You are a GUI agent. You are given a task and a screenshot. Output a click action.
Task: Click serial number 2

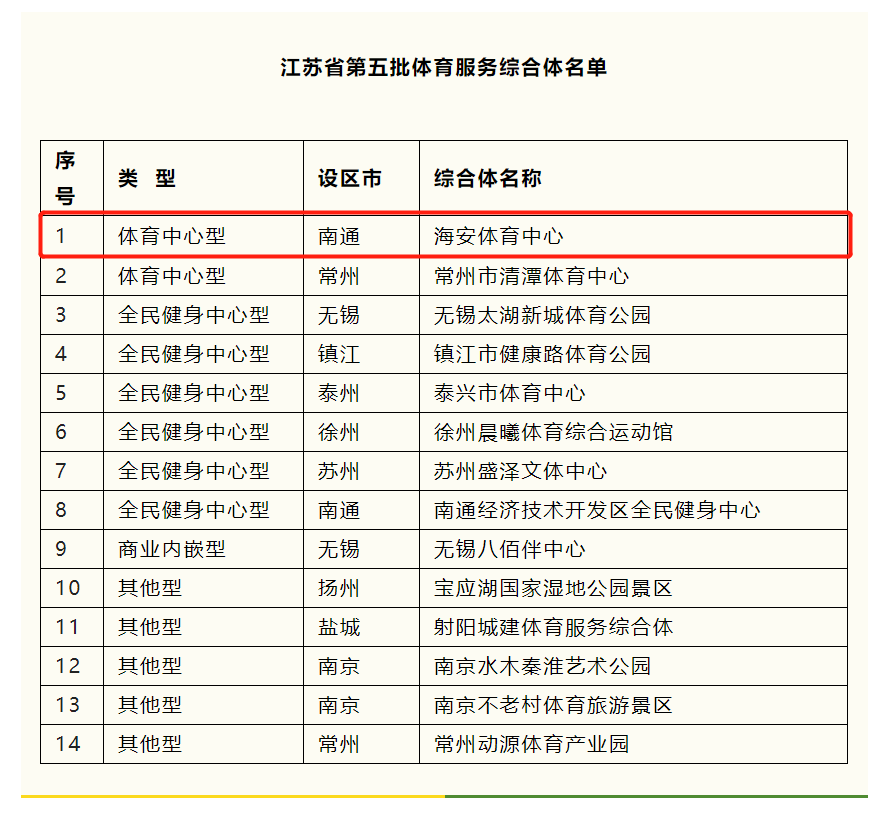[61, 276]
